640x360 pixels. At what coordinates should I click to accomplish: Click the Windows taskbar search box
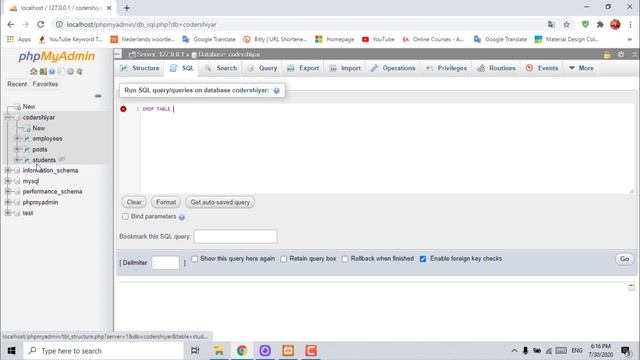coord(104,351)
